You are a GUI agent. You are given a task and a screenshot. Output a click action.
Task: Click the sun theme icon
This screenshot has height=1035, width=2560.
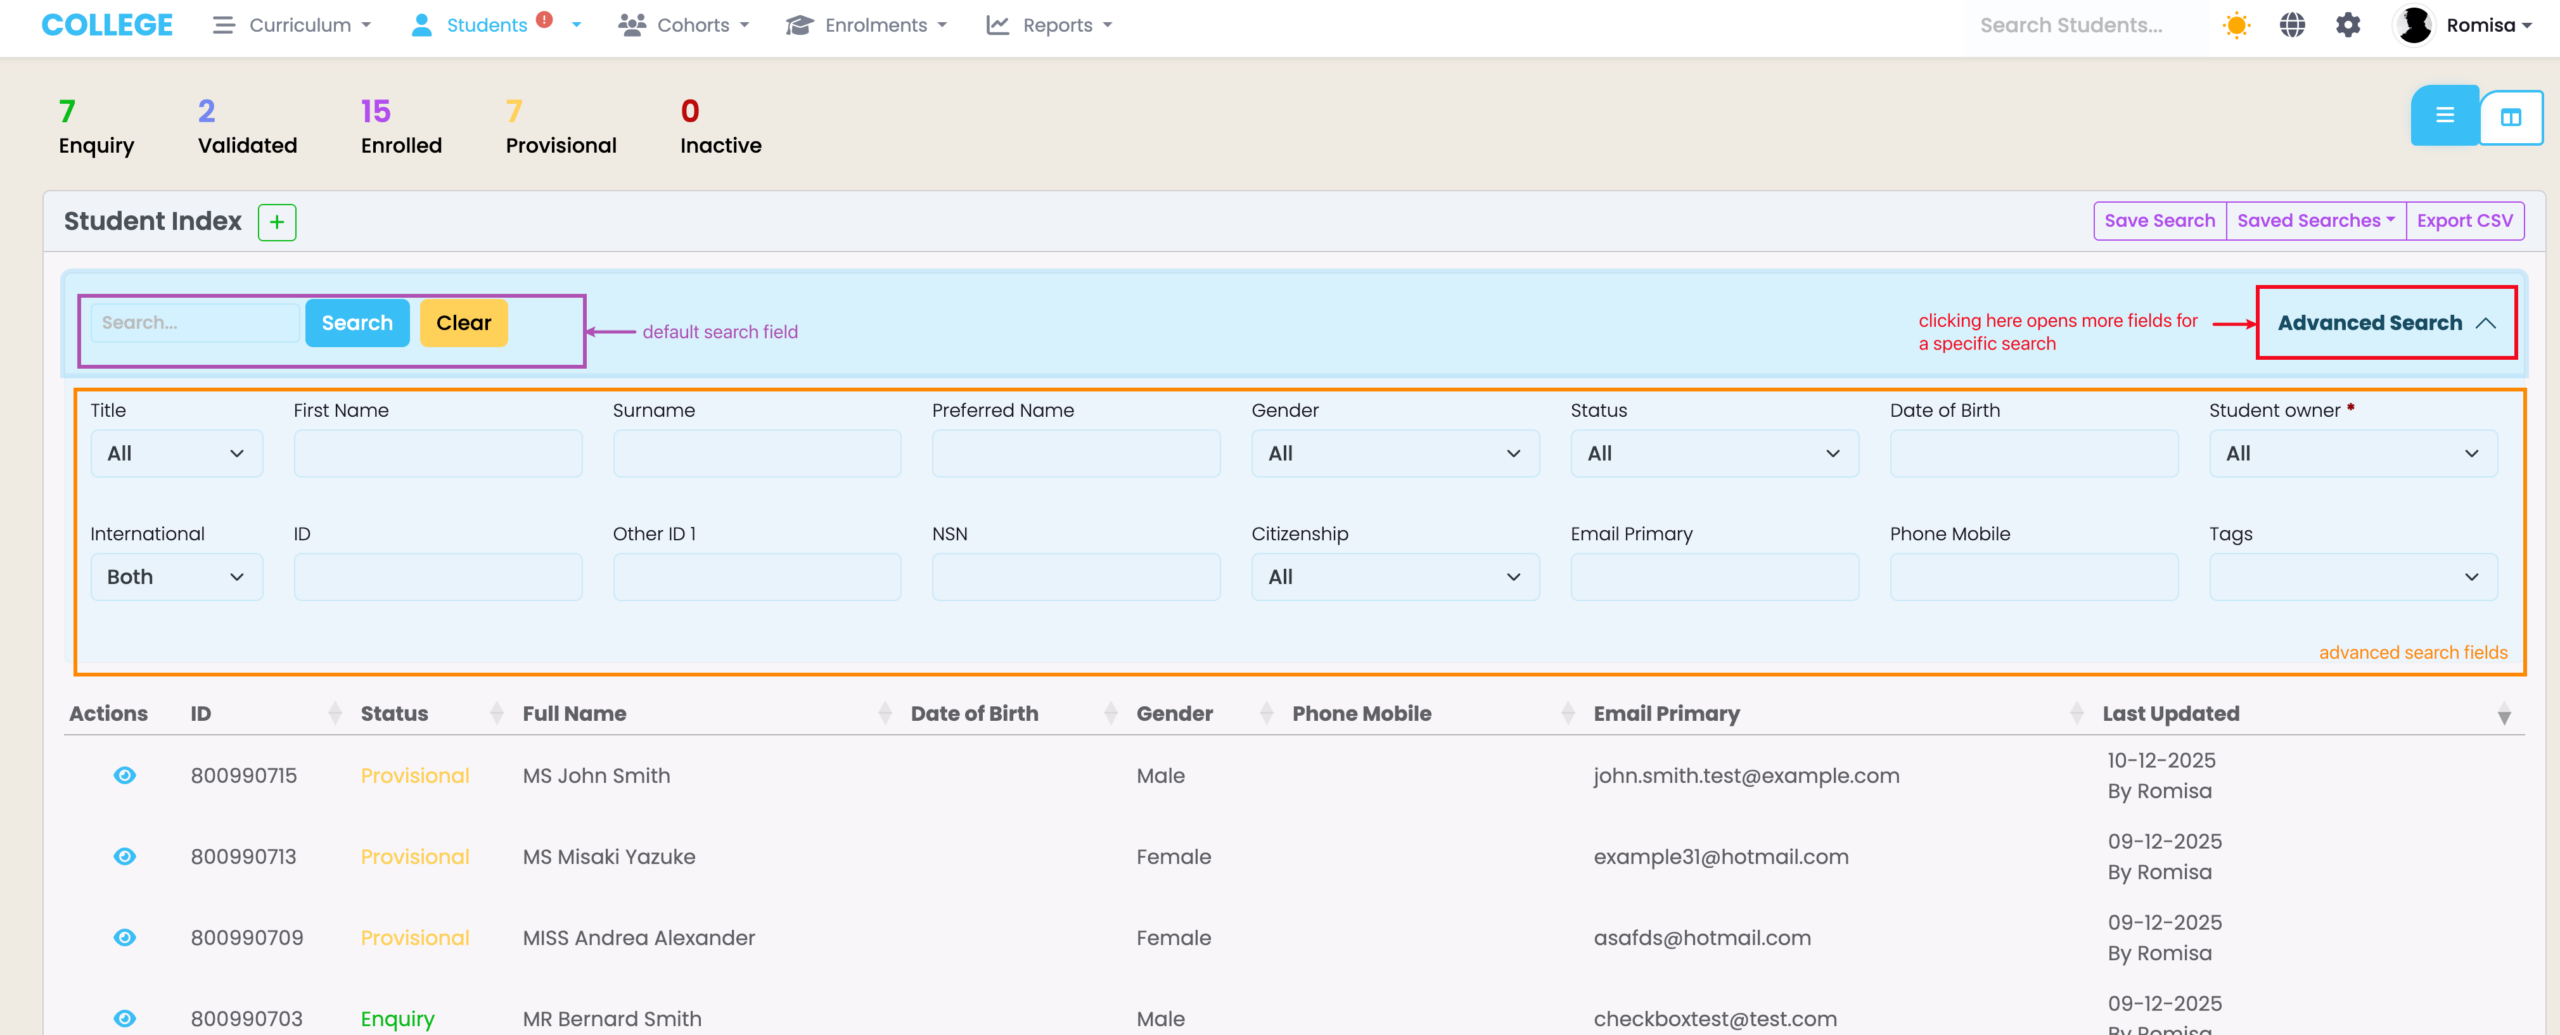tap(2236, 26)
